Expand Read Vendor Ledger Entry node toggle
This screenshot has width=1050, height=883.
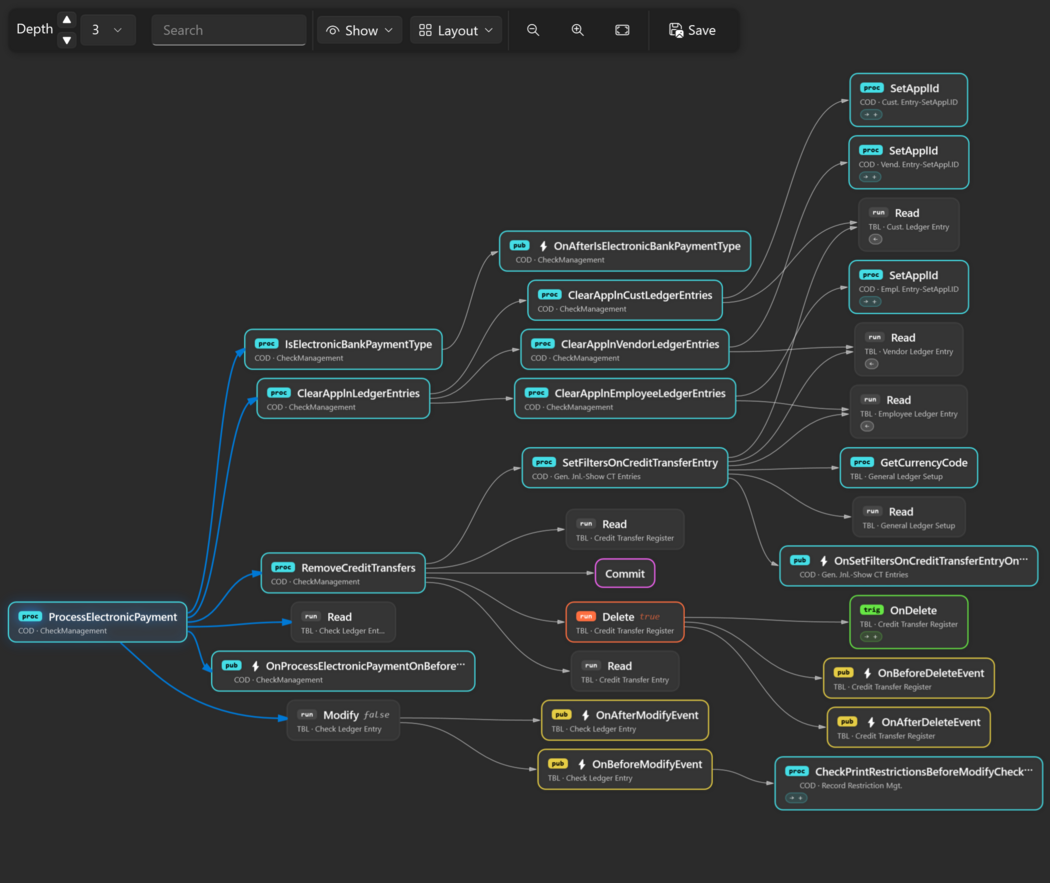pyautogui.click(x=871, y=364)
